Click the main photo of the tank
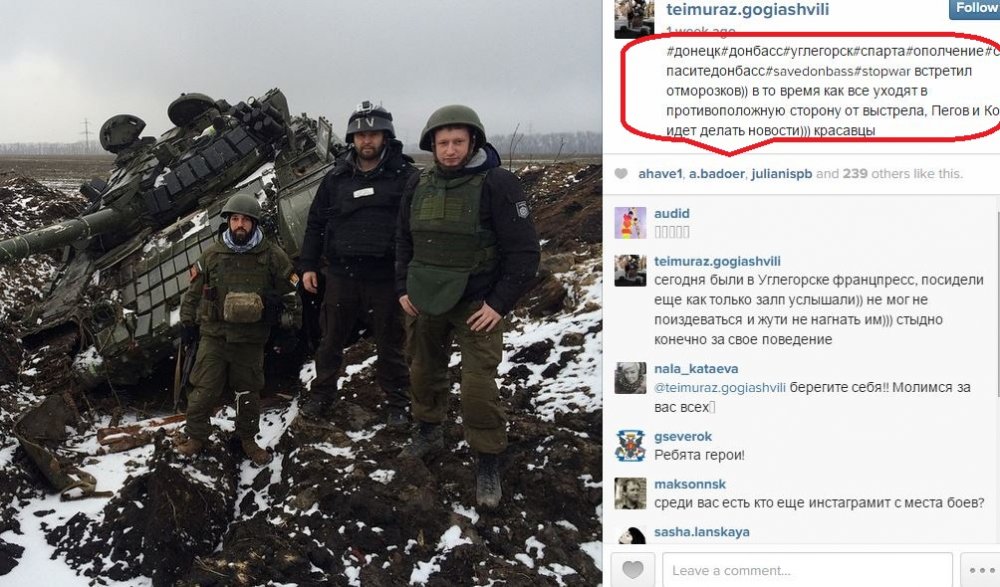Viewport: 1000px width, 587px height. [301, 294]
